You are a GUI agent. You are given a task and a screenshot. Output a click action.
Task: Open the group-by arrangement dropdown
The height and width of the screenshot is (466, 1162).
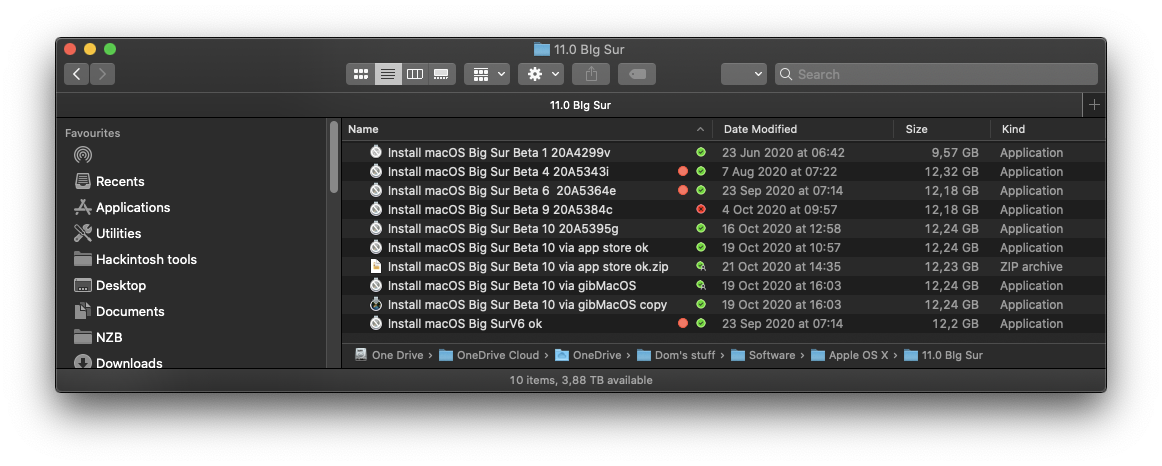[x=487, y=74]
